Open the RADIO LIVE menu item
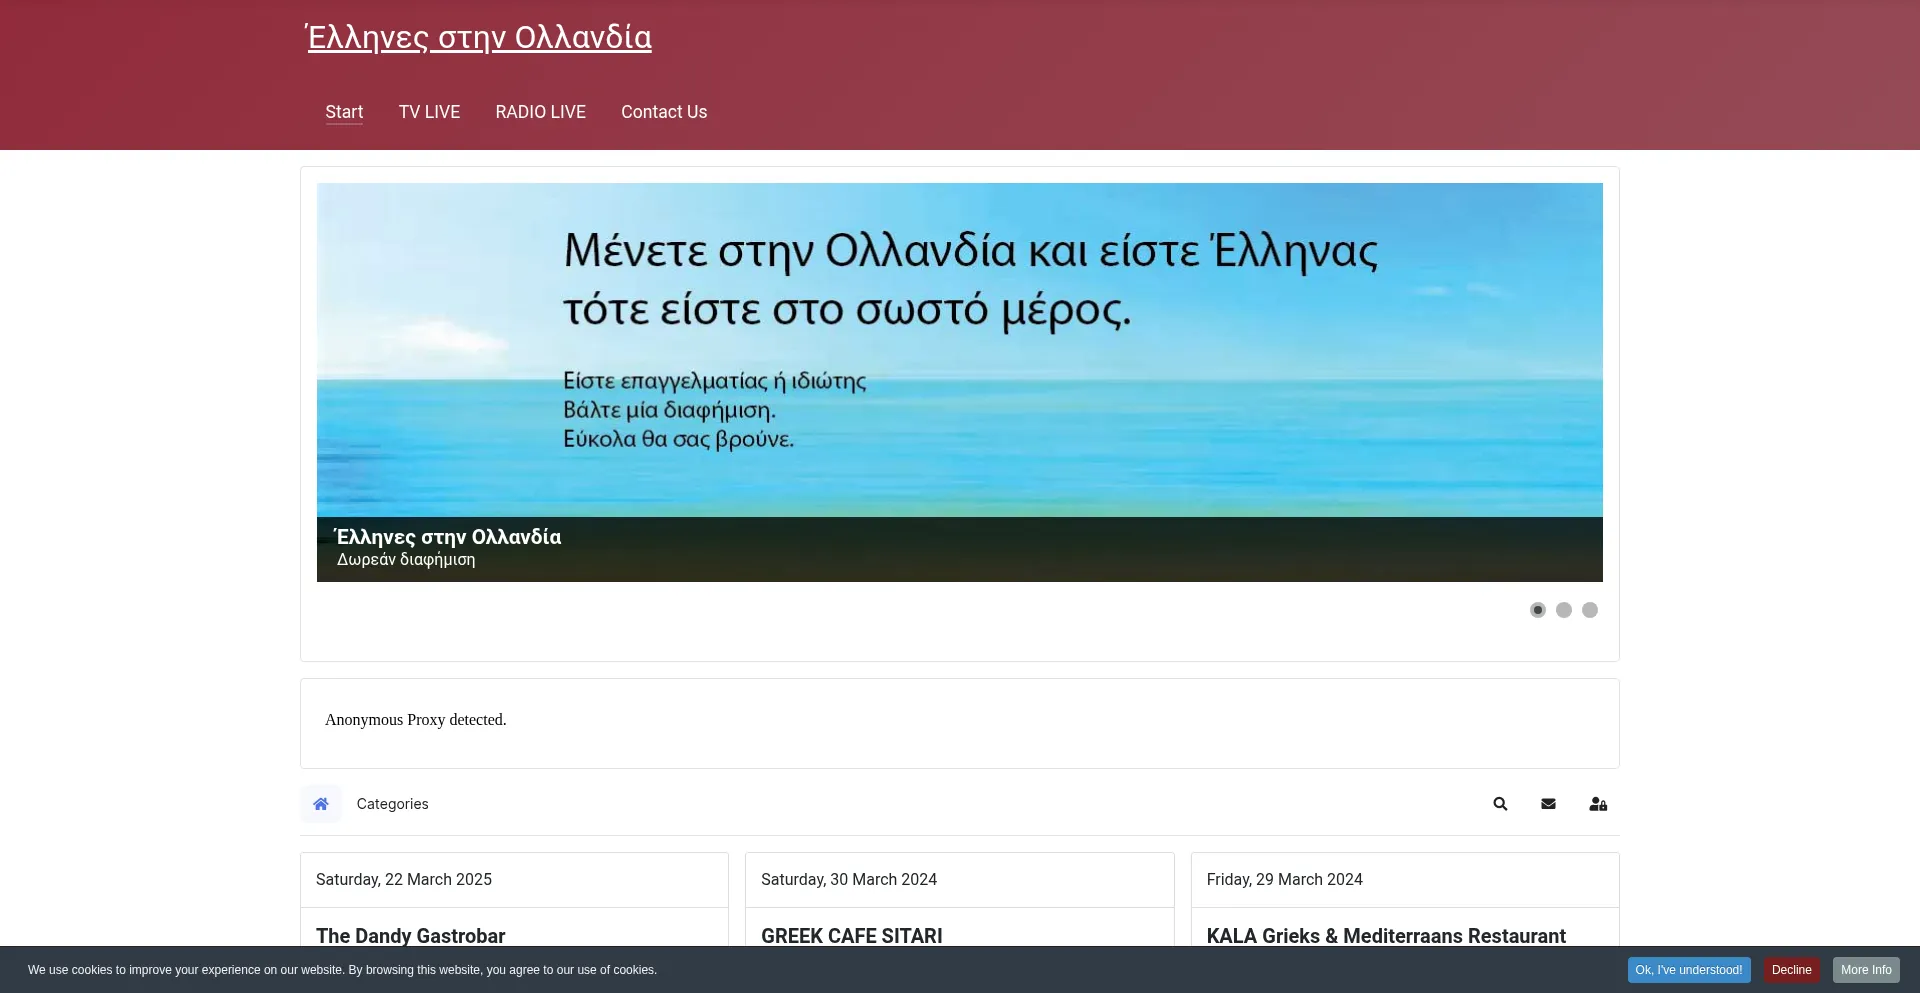 540,112
